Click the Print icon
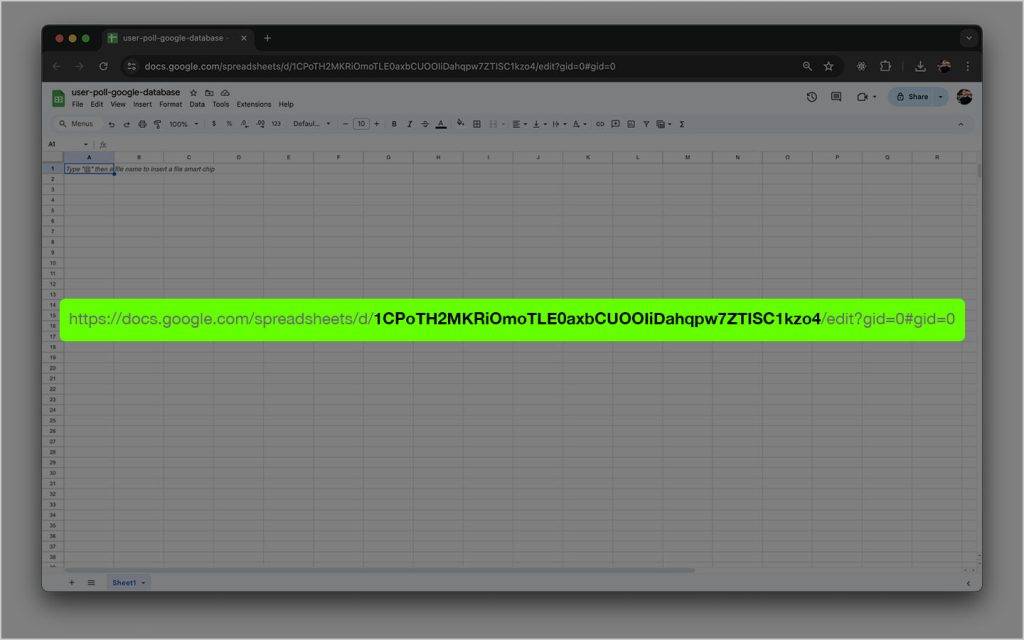The height and width of the screenshot is (640, 1024). (142, 124)
